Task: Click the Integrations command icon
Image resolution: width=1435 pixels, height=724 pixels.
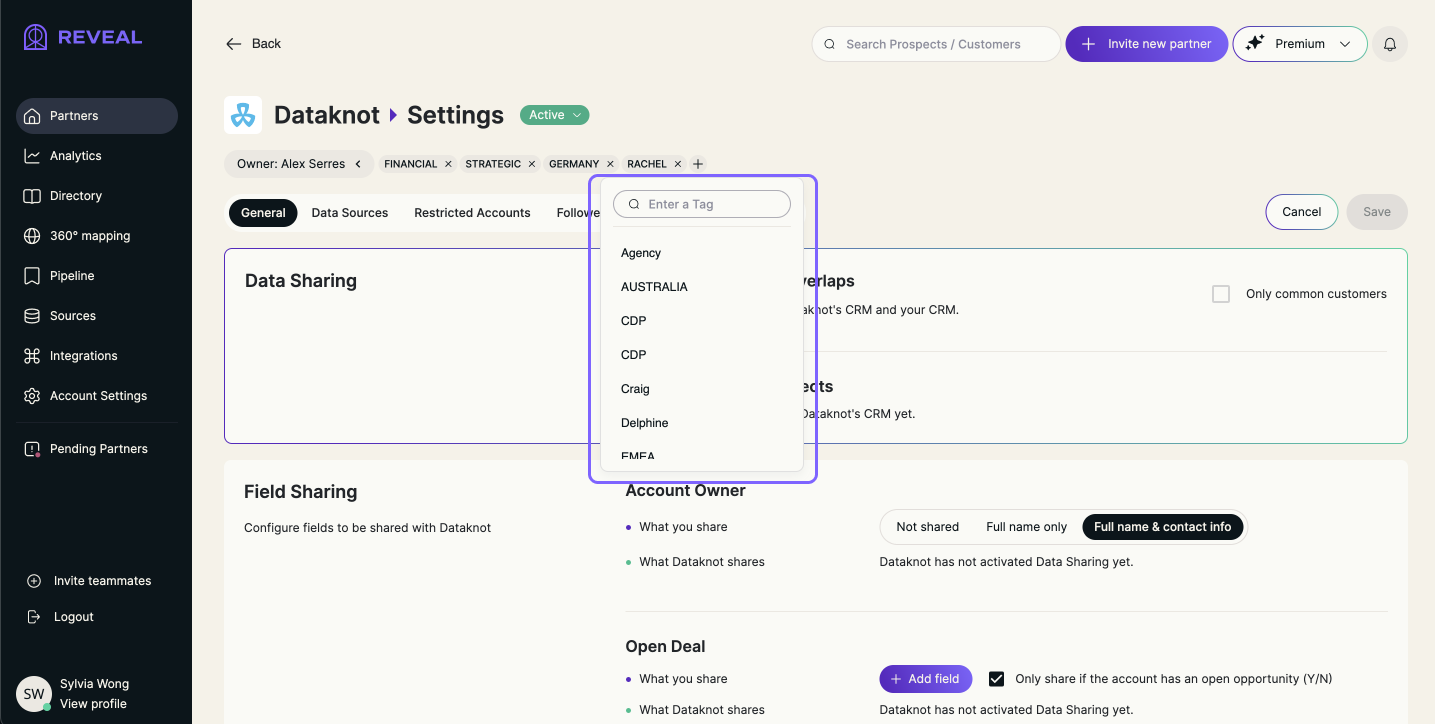Action: click(33, 356)
